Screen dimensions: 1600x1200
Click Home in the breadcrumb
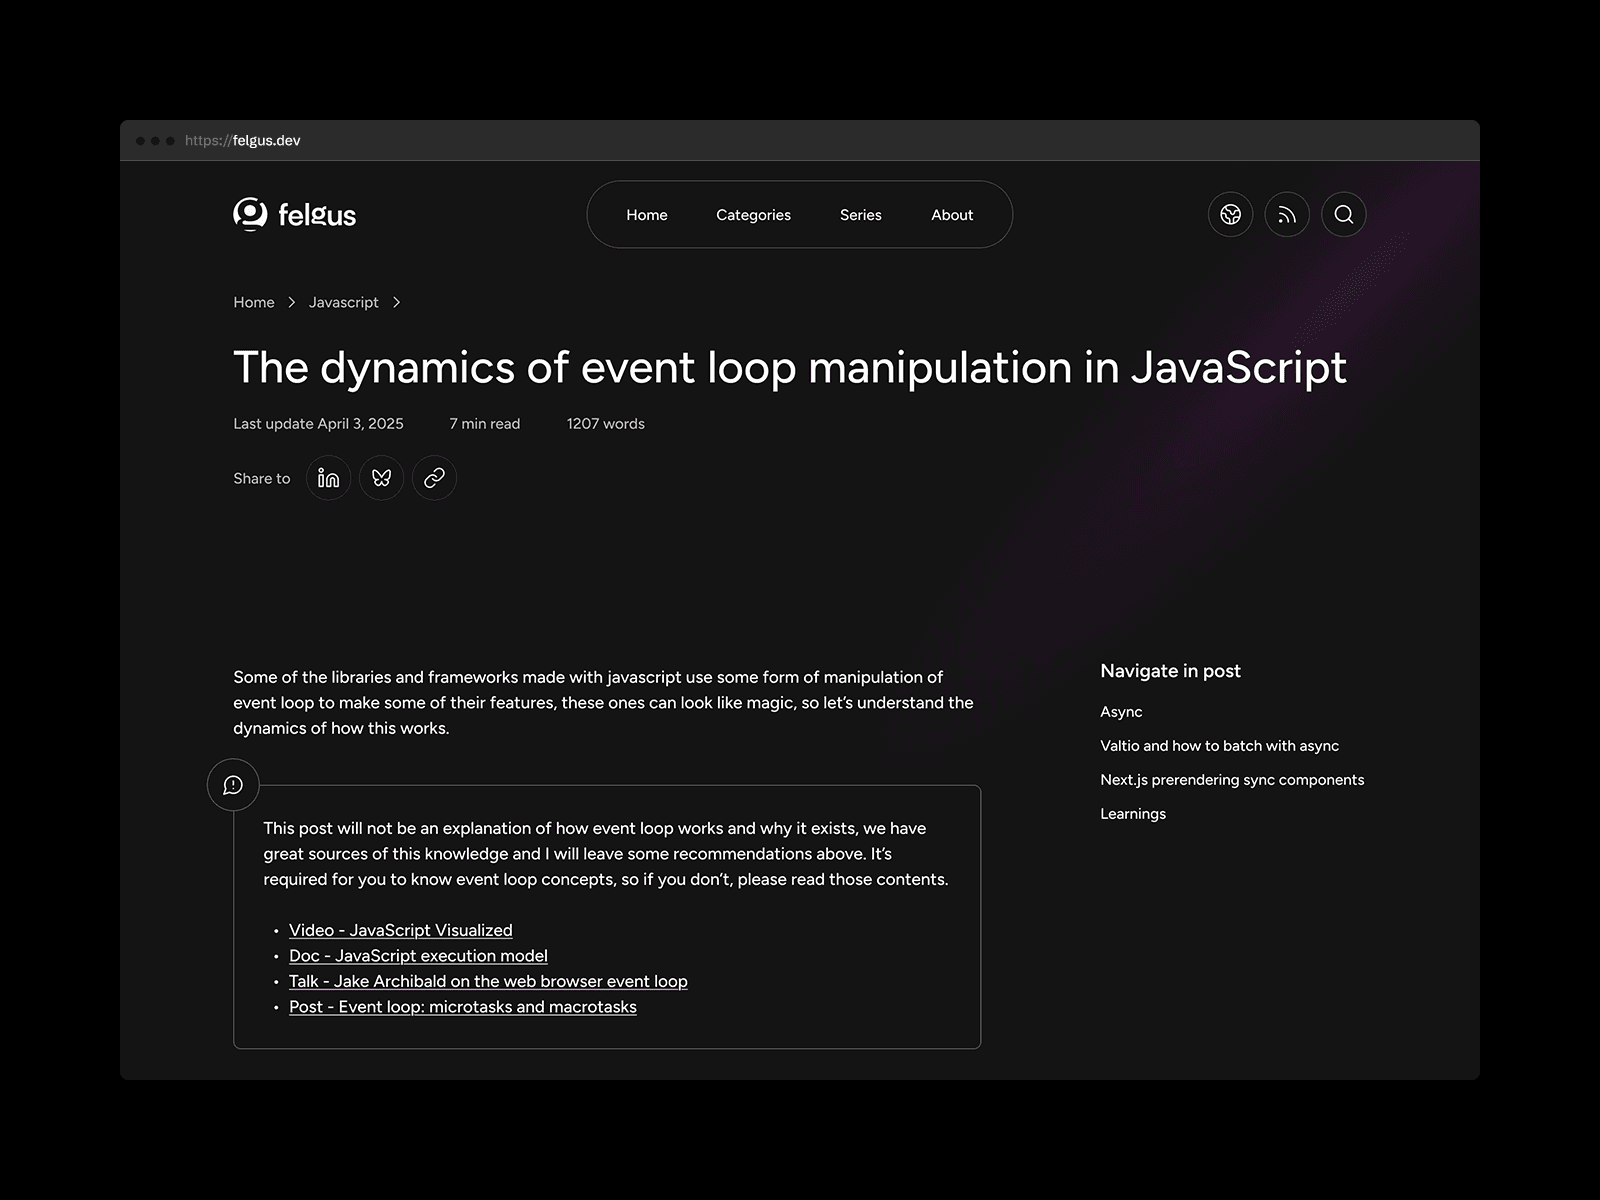(x=253, y=302)
